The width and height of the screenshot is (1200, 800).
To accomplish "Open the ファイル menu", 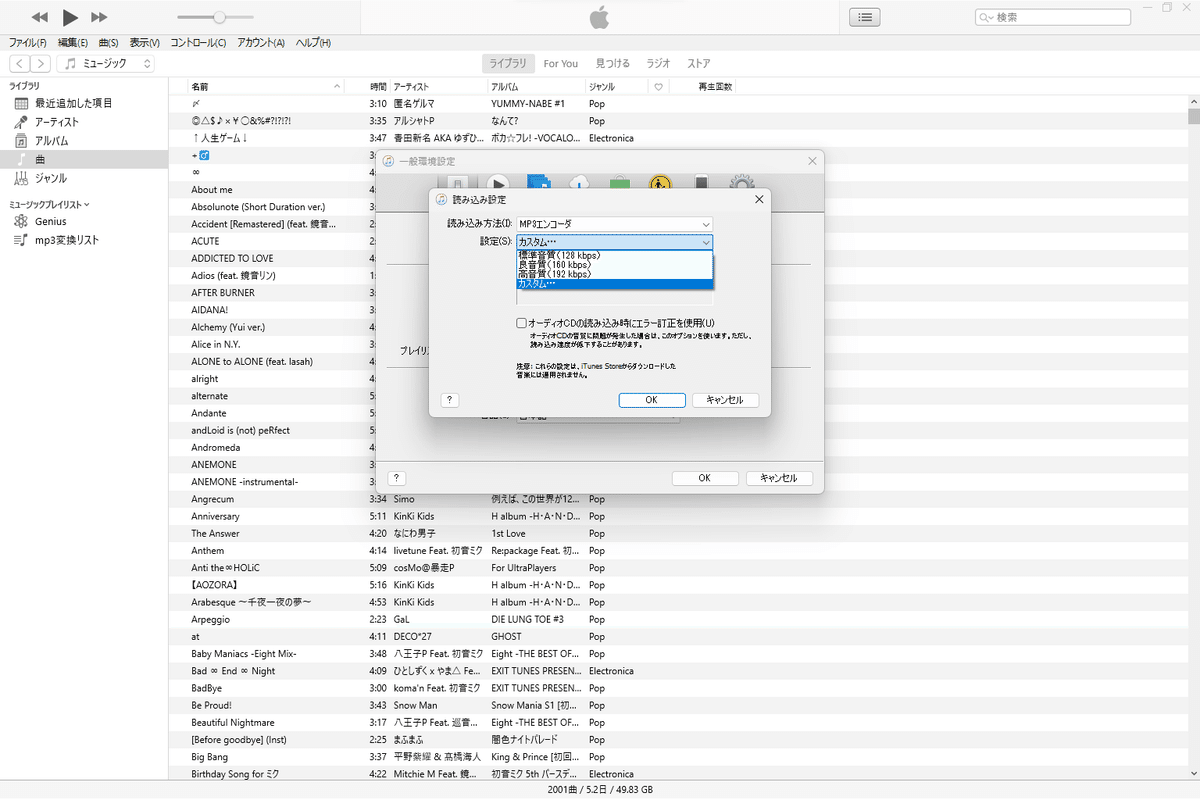I will [27, 43].
